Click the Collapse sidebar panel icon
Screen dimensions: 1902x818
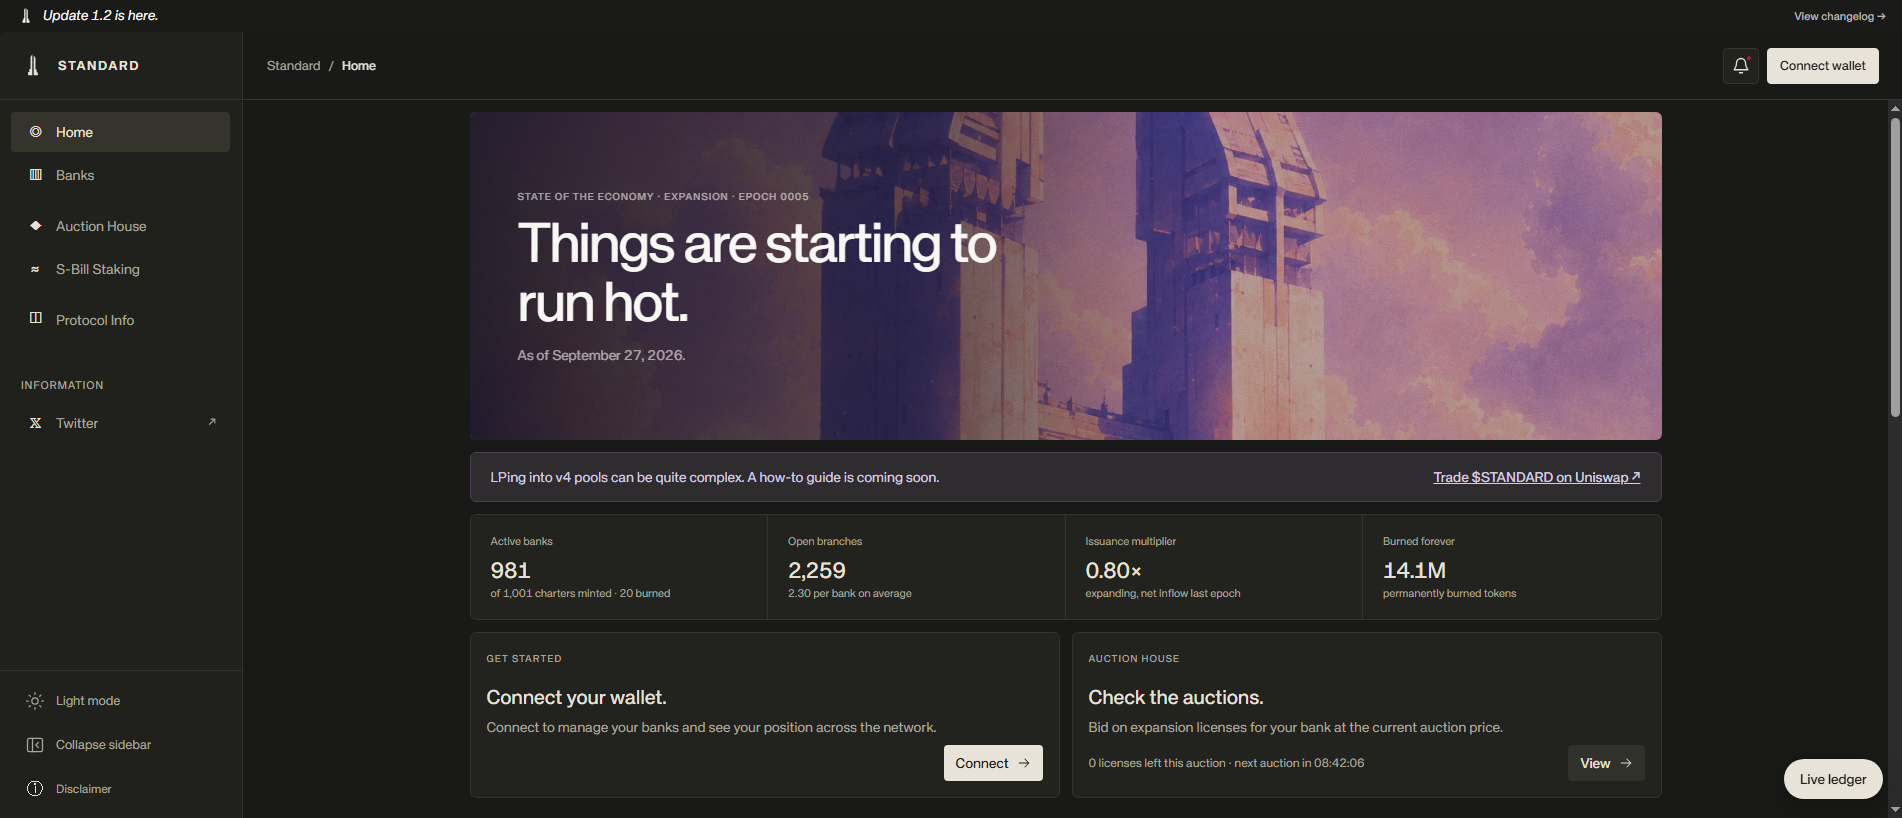coord(35,745)
